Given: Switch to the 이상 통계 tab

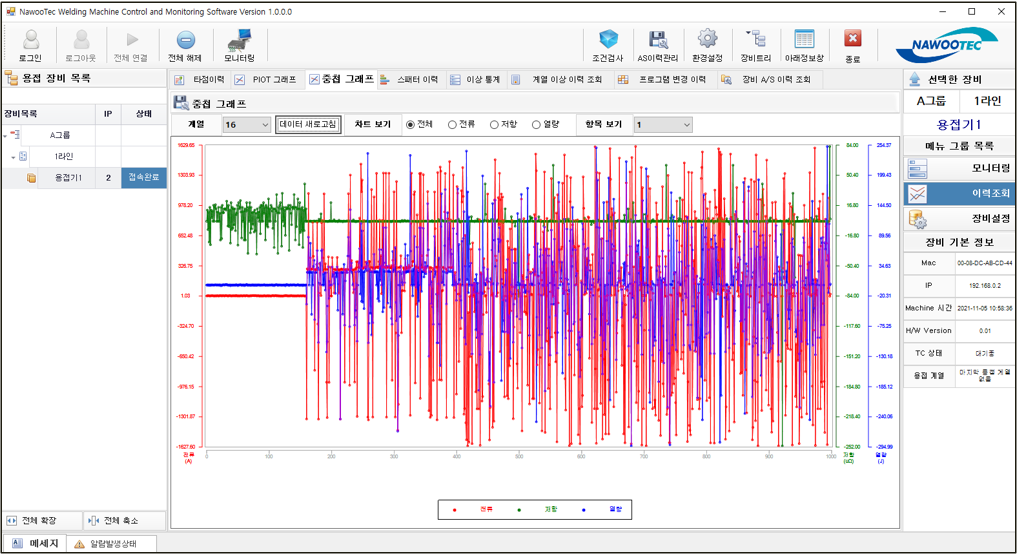Looking at the screenshot, I should pyautogui.click(x=476, y=80).
